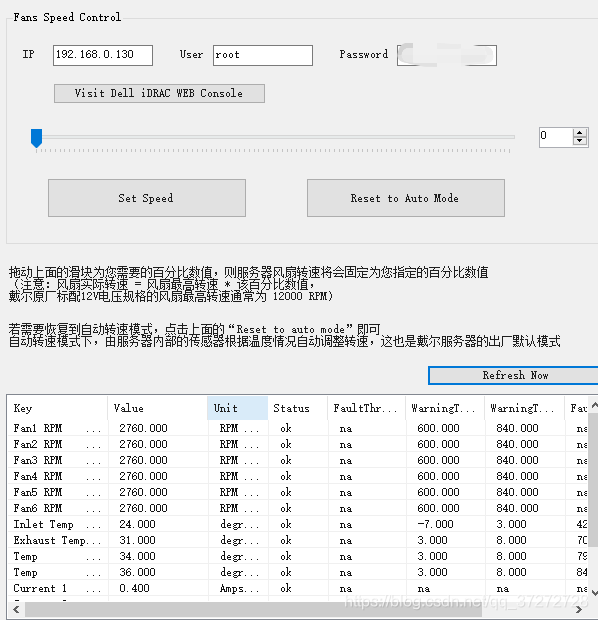Viewport: 598px width, 620px height.
Task: Click the 36.000 Temp value cell
Action: pyautogui.click(x=137, y=573)
